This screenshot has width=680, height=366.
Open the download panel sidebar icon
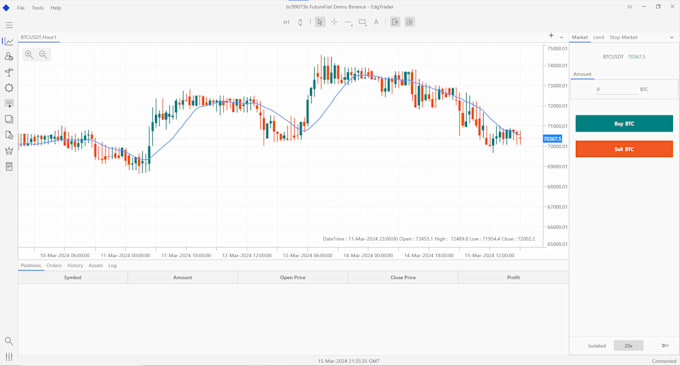(9, 104)
